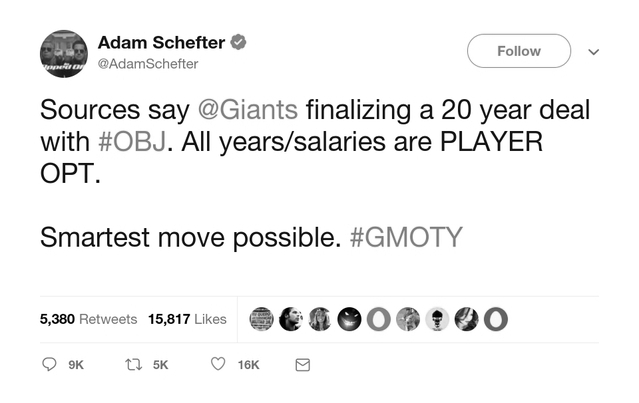
Task: Expand the chevron menu next to Follow
Action: tap(593, 52)
